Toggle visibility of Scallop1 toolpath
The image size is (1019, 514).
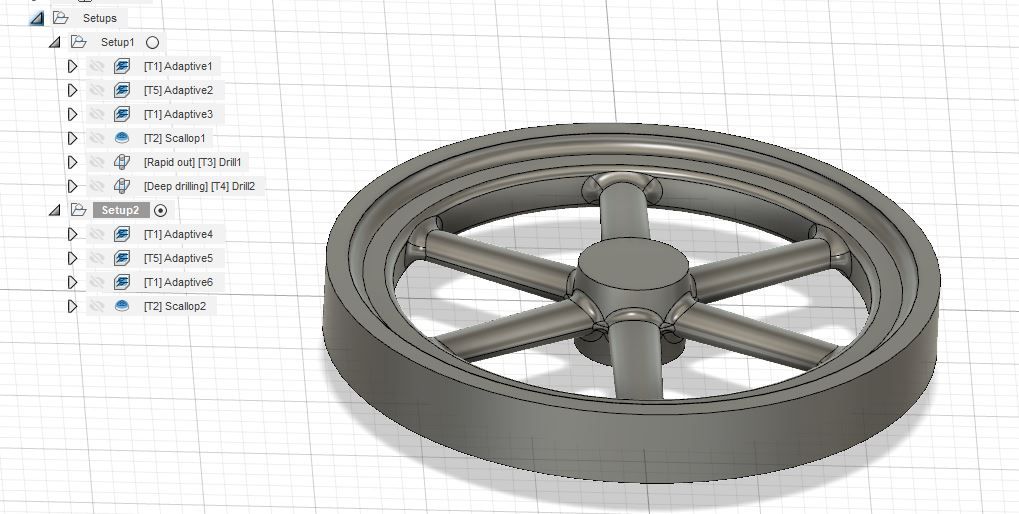pyautogui.click(x=97, y=138)
